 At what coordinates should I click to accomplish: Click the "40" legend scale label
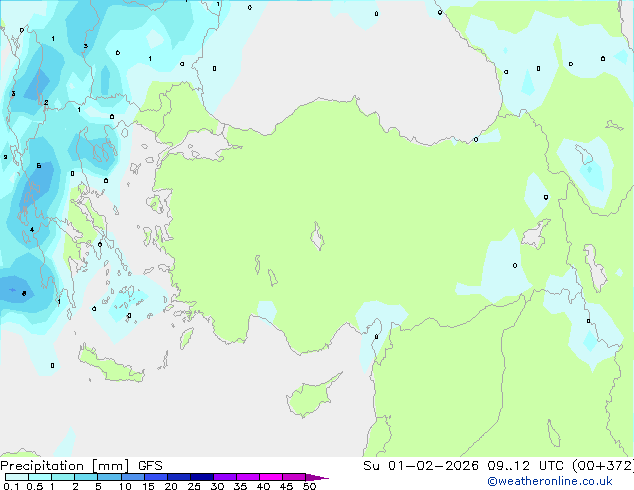[263, 486]
